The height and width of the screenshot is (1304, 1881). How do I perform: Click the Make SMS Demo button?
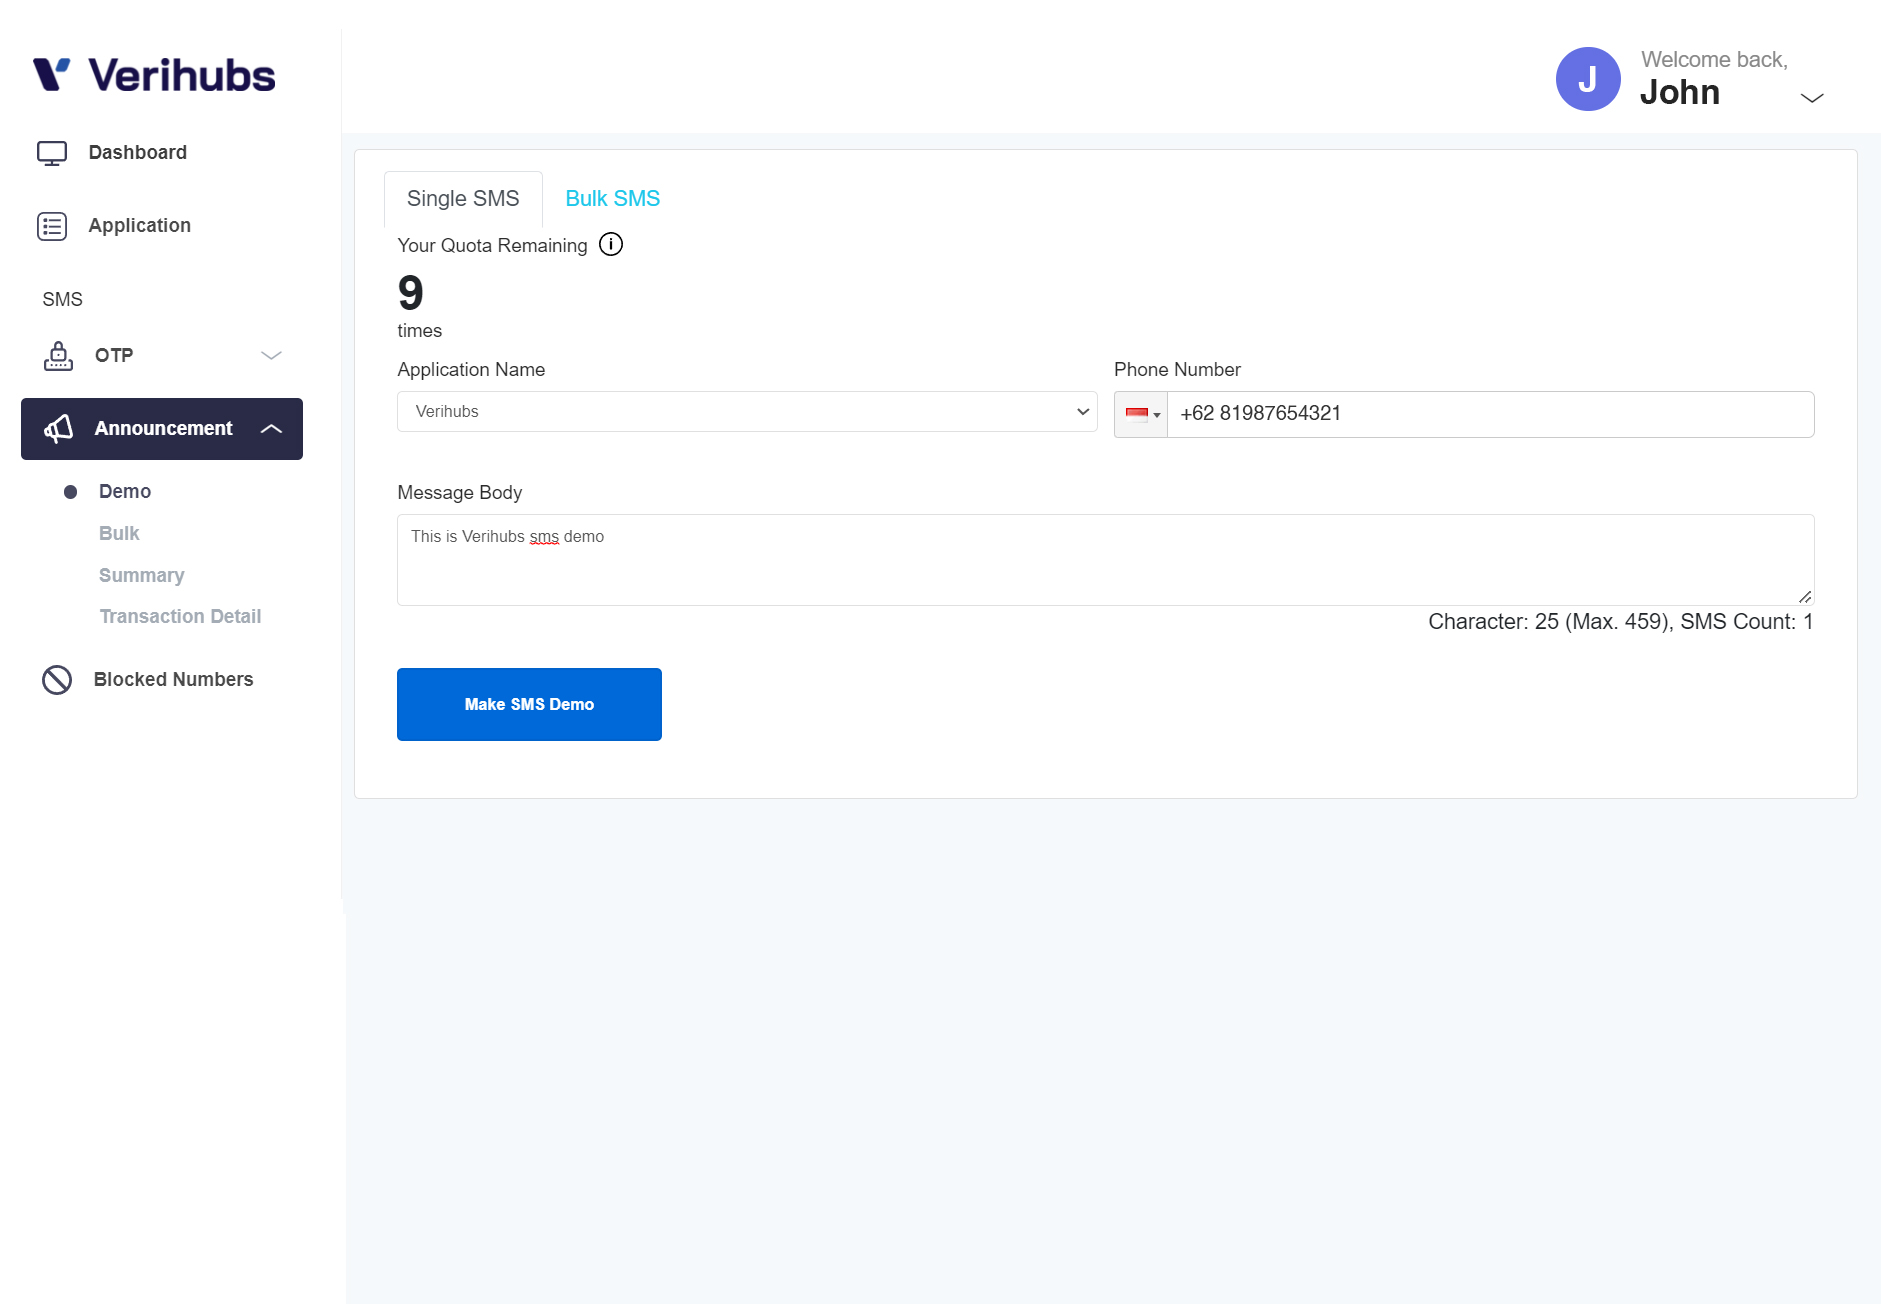coord(529,705)
